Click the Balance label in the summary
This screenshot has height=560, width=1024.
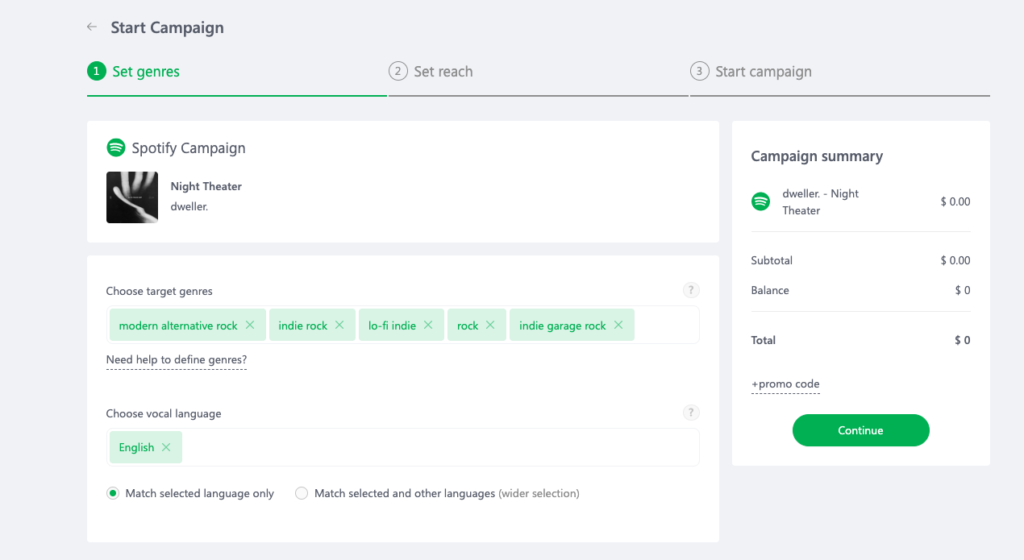[x=770, y=290]
